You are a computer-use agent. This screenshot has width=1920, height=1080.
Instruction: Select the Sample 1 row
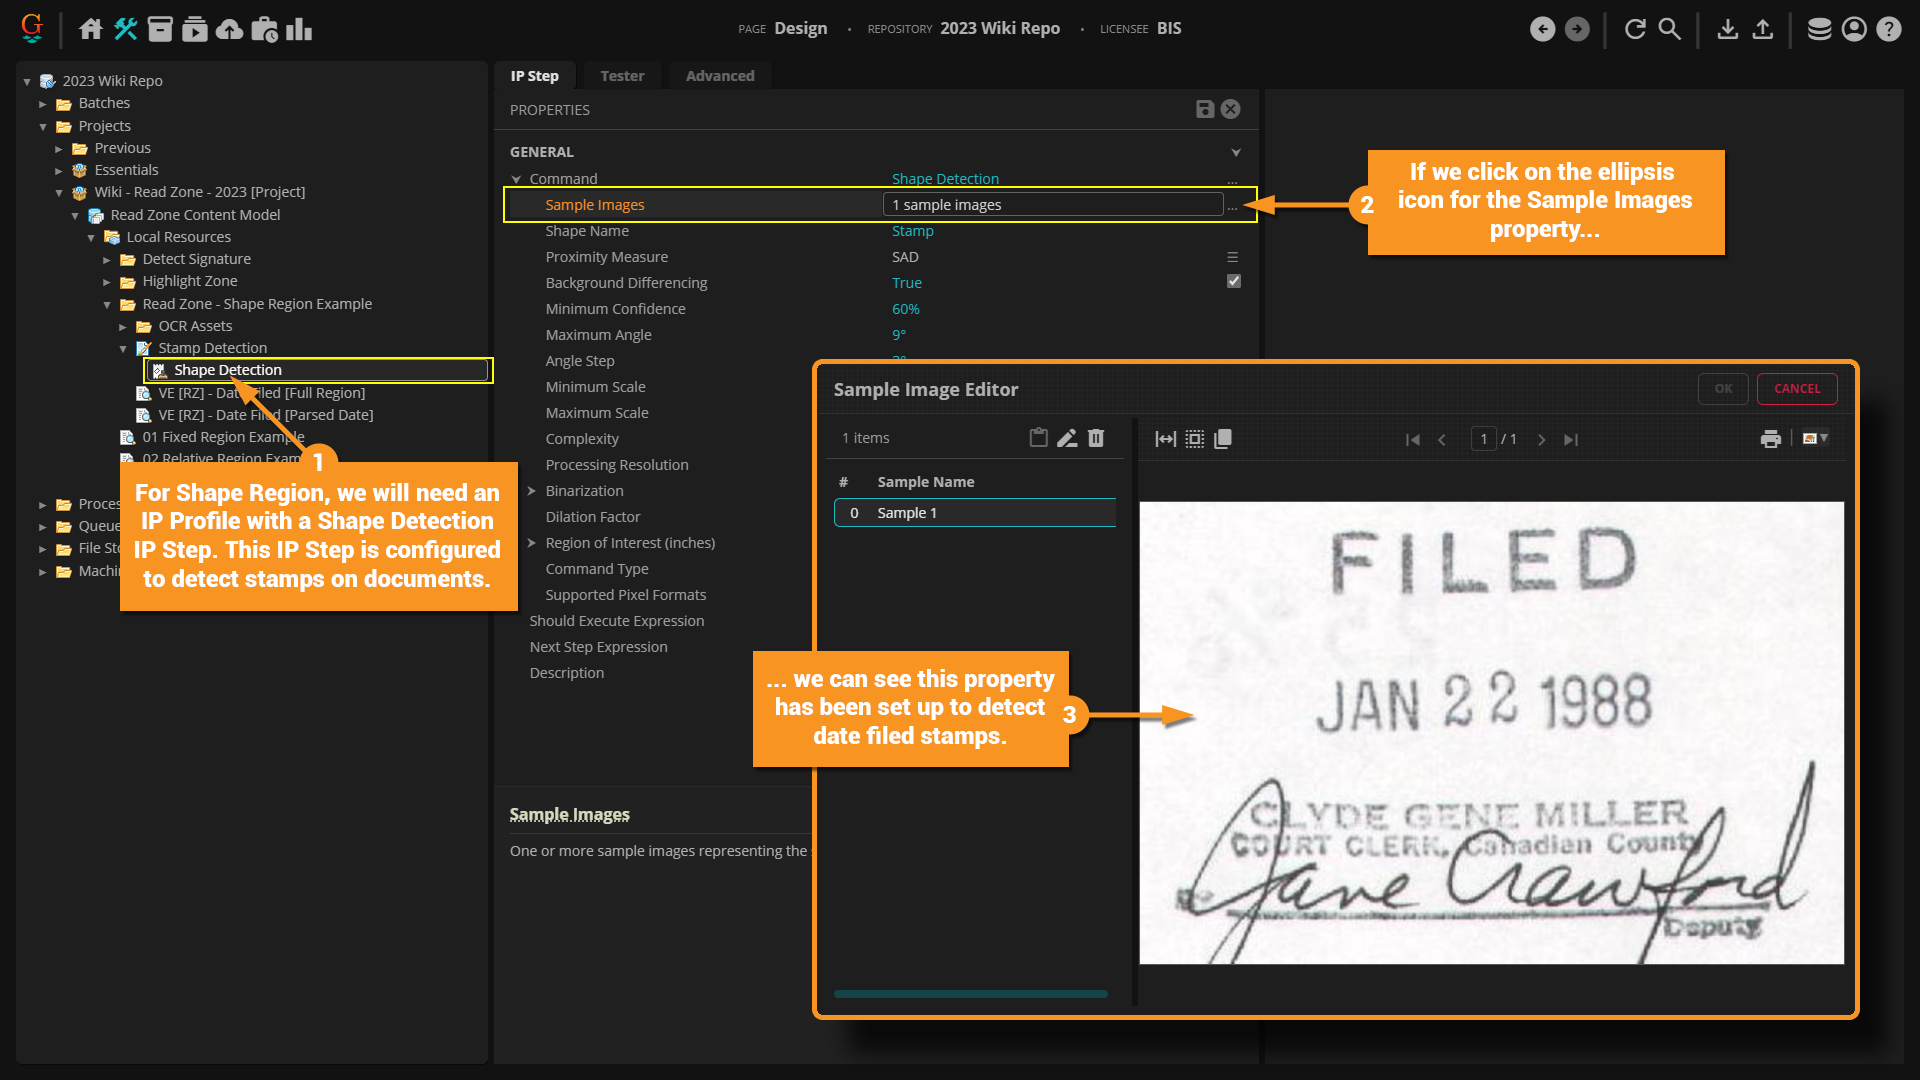pos(975,513)
